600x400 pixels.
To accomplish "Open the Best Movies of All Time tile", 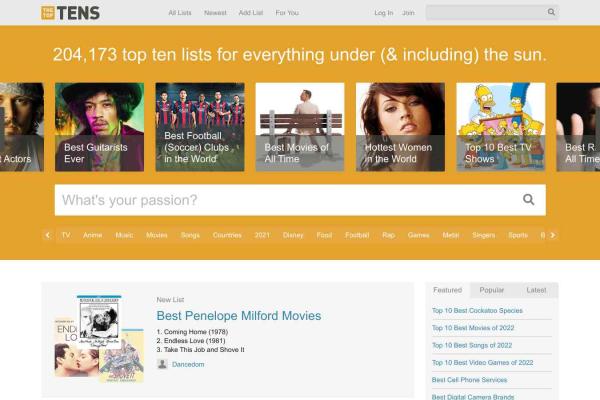I will (x=300, y=127).
